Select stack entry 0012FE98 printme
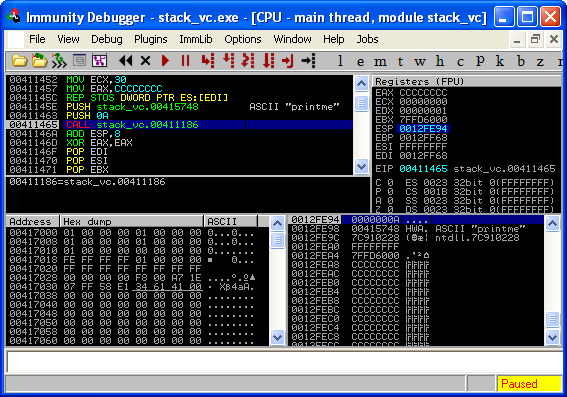 [416, 229]
